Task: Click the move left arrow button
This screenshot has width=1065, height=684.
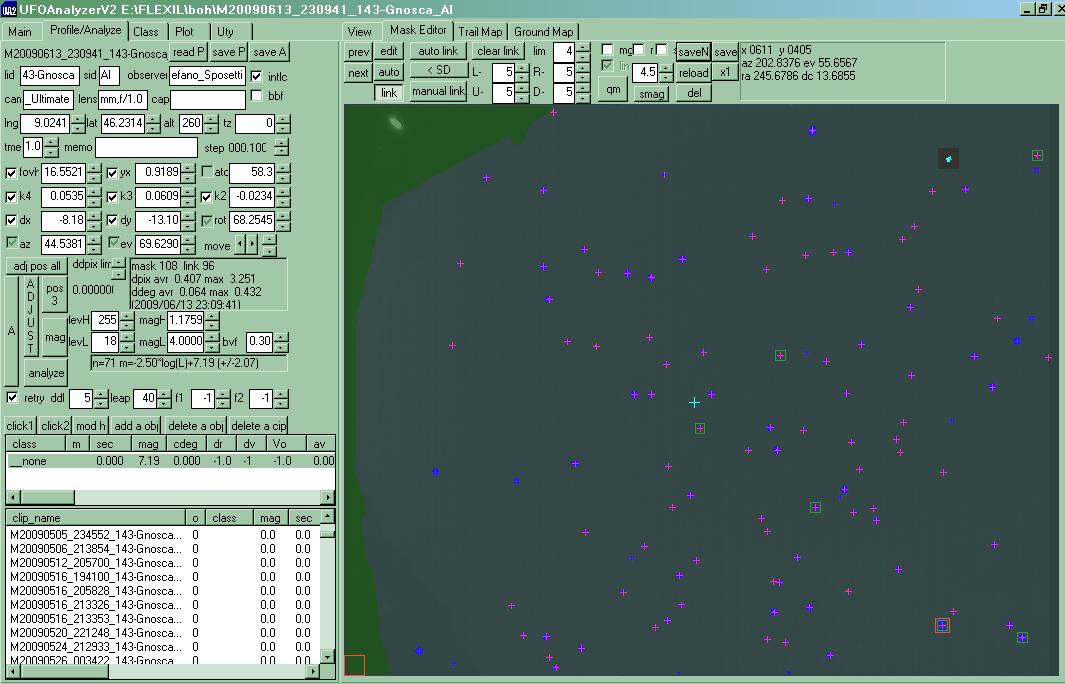Action: (x=239, y=245)
